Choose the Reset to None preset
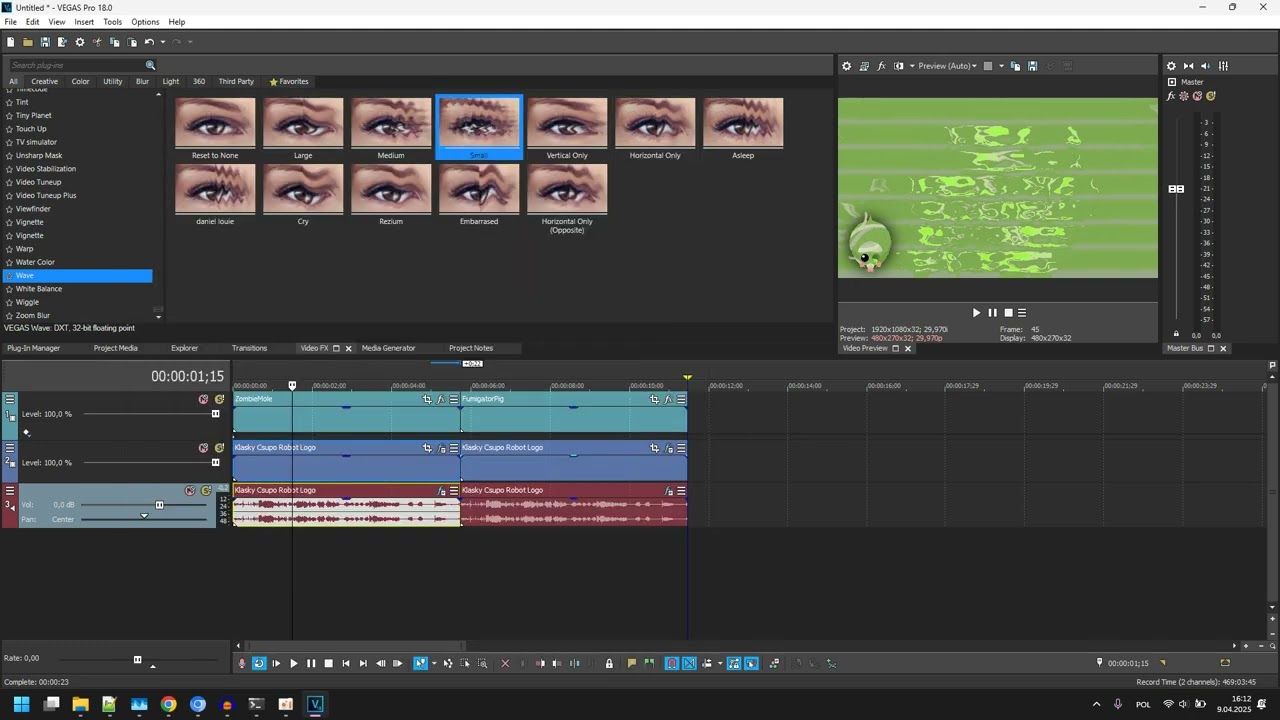The width and height of the screenshot is (1280, 720). click(215, 123)
